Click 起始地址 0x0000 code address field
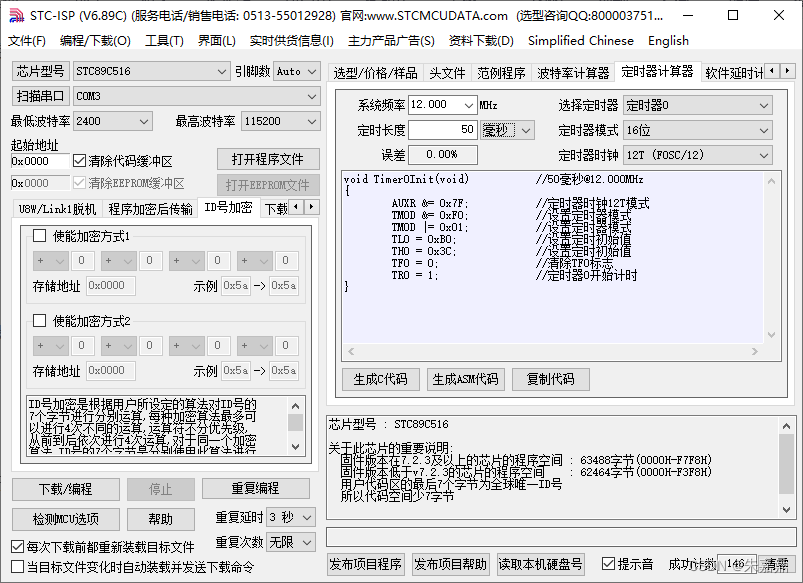The image size is (803, 583). click(40, 161)
